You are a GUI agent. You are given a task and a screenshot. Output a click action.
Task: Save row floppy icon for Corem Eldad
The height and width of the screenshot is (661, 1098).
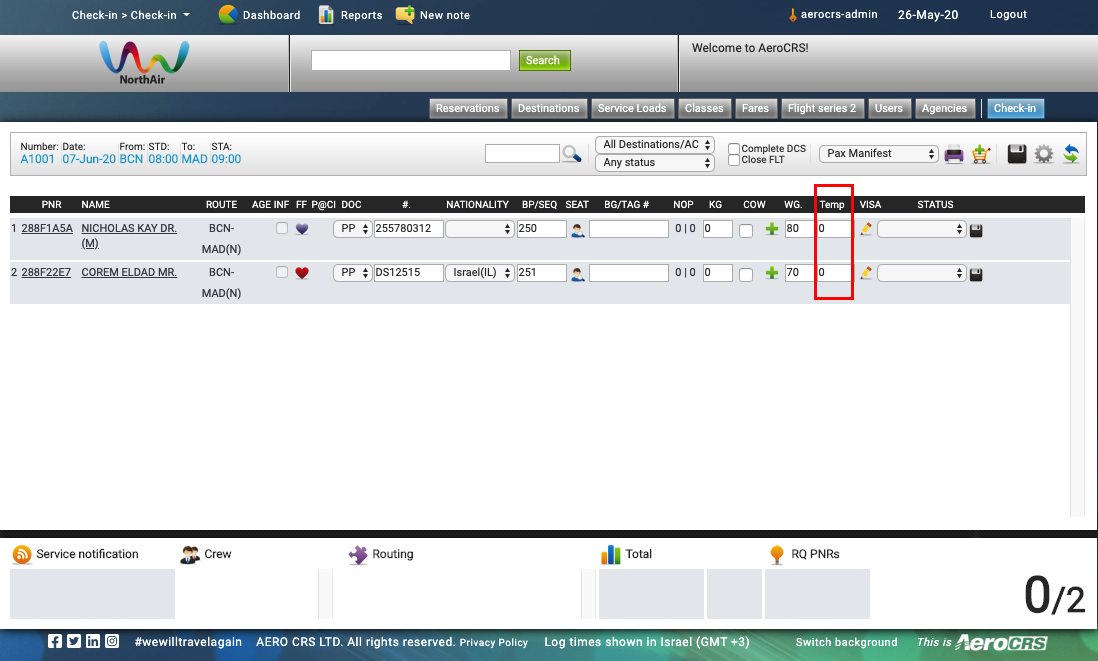tap(976, 274)
